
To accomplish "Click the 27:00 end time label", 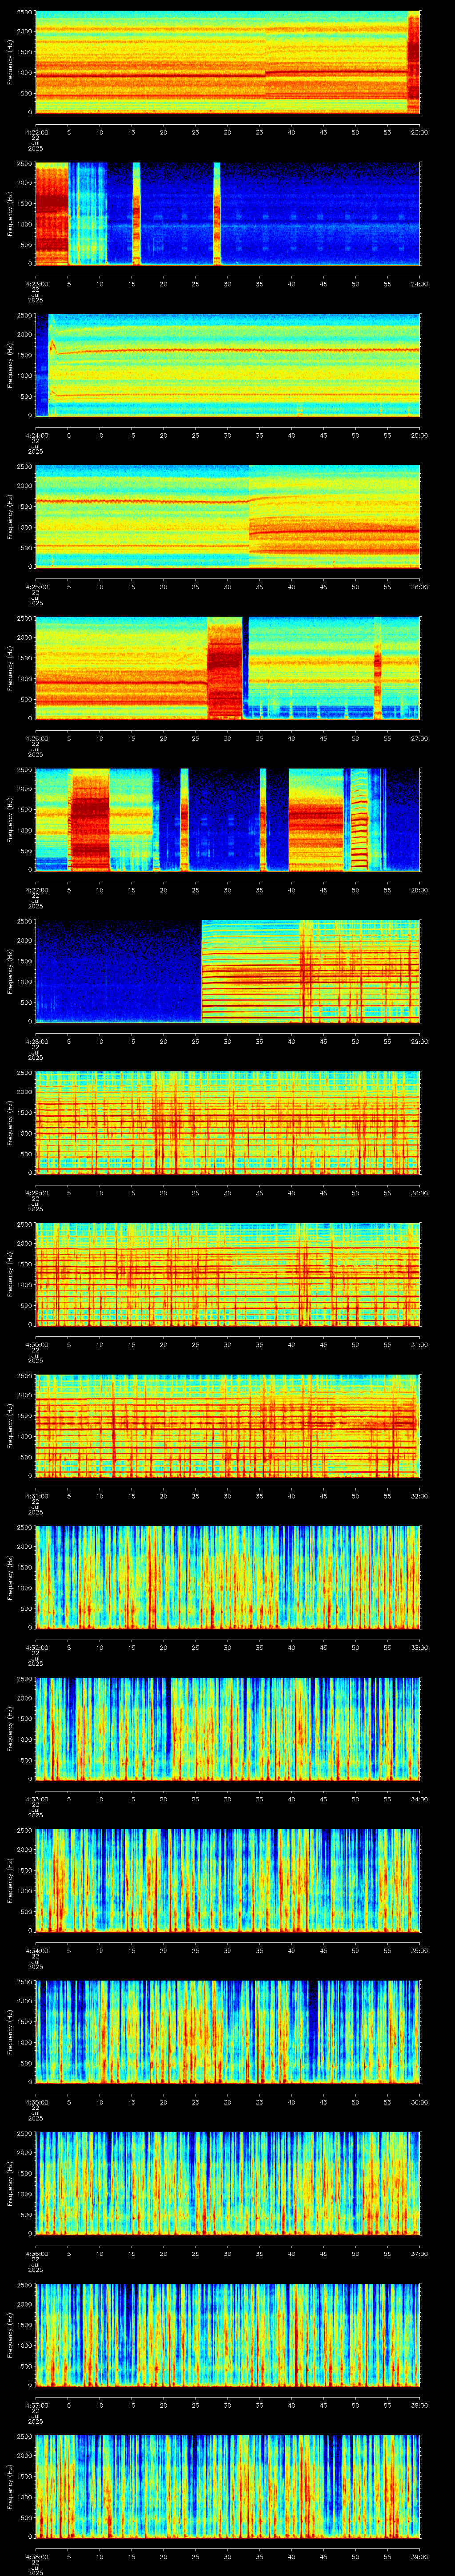I will pyautogui.click(x=419, y=738).
